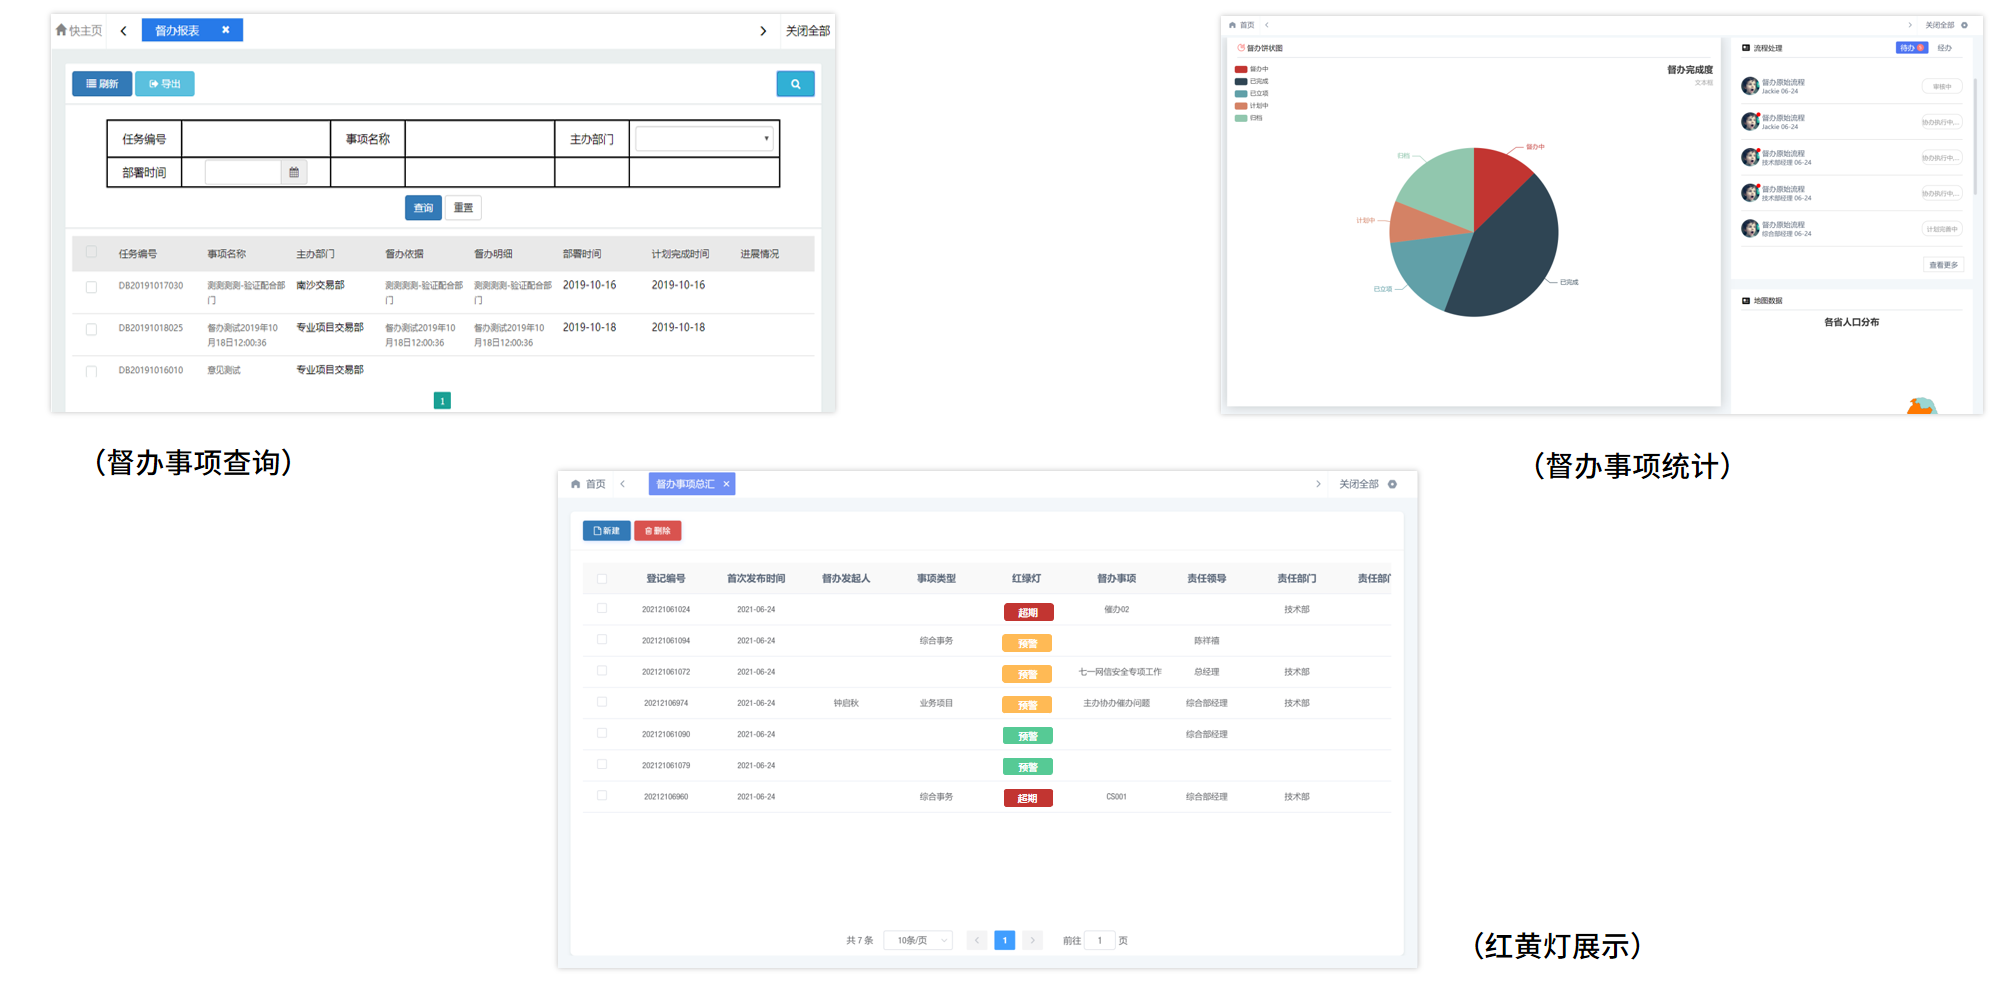Close the 督办报表 tab with its X

click(x=226, y=30)
